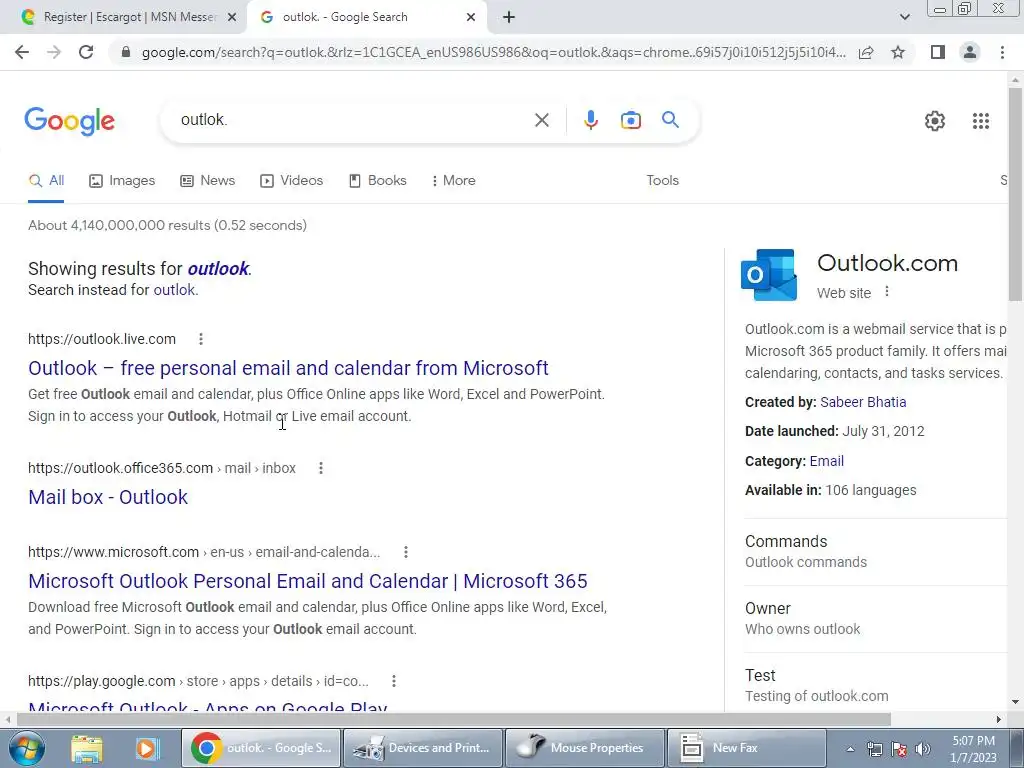
Task: Bookmark this page with star icon
Action: point(898,52)
